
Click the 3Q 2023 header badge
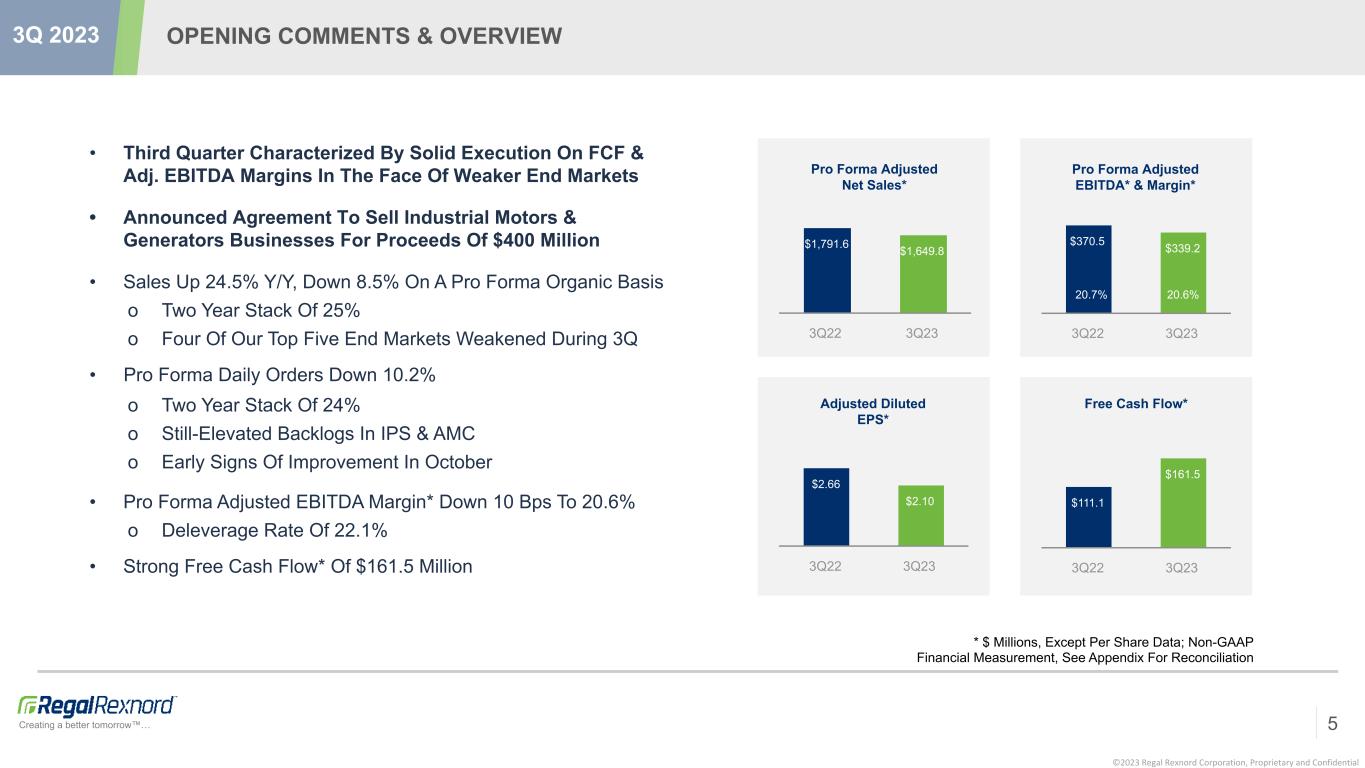(56, 36)
